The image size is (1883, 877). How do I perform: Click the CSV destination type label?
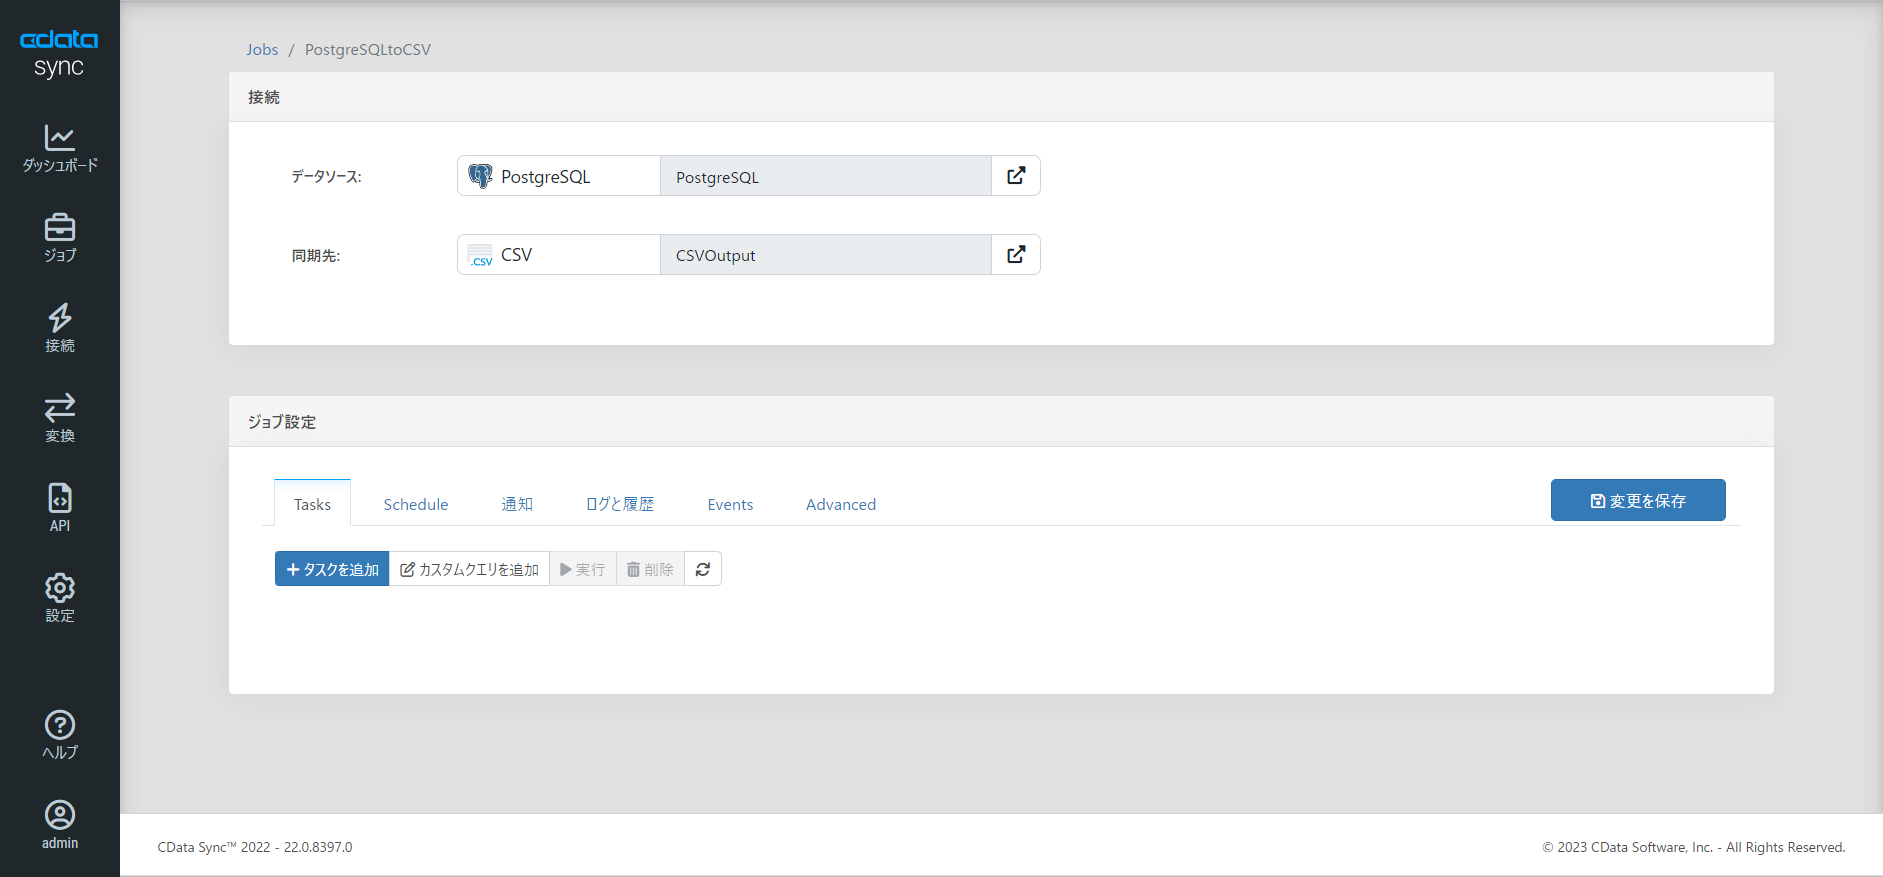tap(516, 255)
